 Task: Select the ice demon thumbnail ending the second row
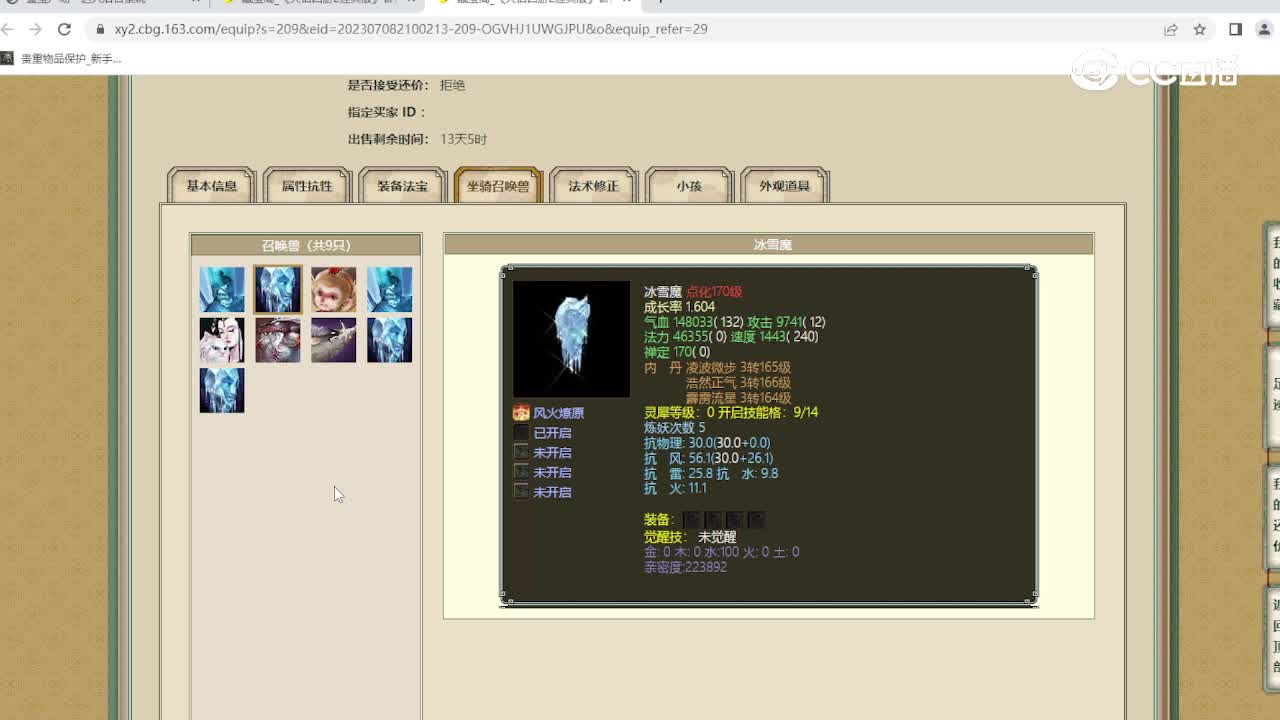click(390, 340)
